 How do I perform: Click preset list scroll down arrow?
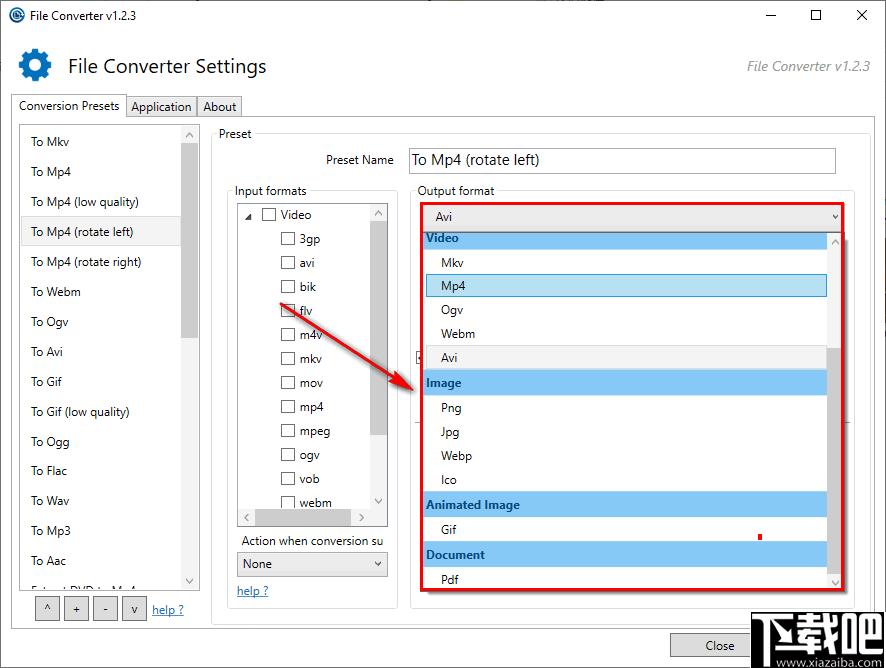189,581
